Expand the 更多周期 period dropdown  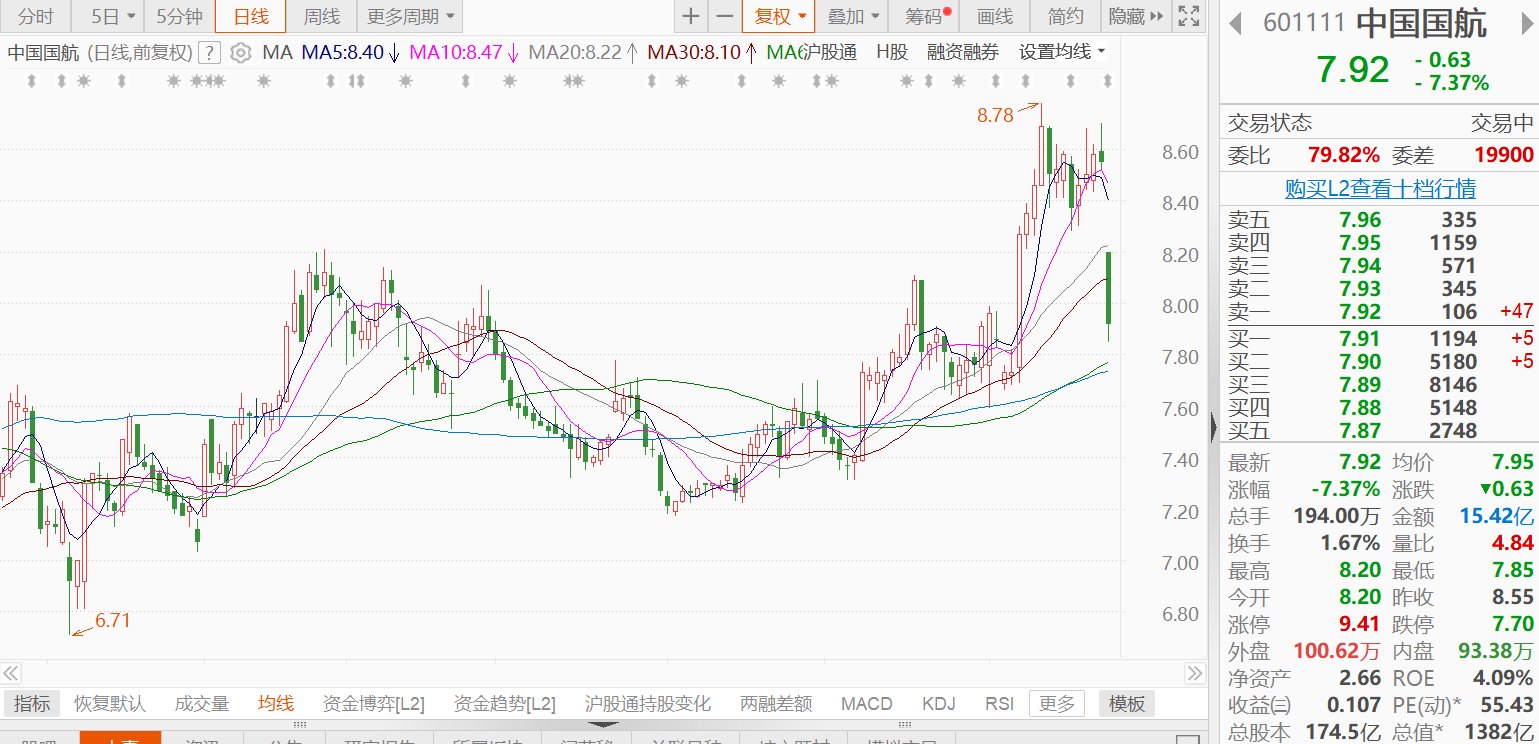pos(410,16)
